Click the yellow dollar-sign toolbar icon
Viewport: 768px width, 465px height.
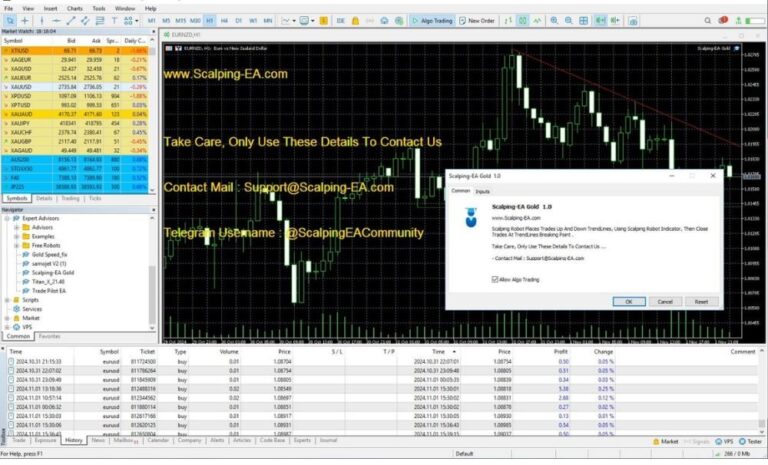pyautogui.click(x=324, y=21)
